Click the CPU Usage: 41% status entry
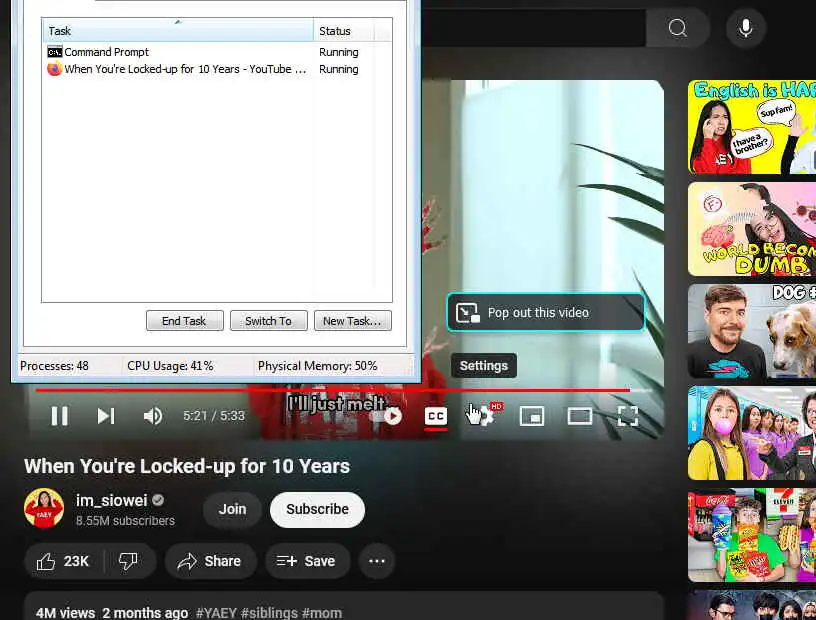The height and width of the screenshot is (620, 816). point(170,366)
